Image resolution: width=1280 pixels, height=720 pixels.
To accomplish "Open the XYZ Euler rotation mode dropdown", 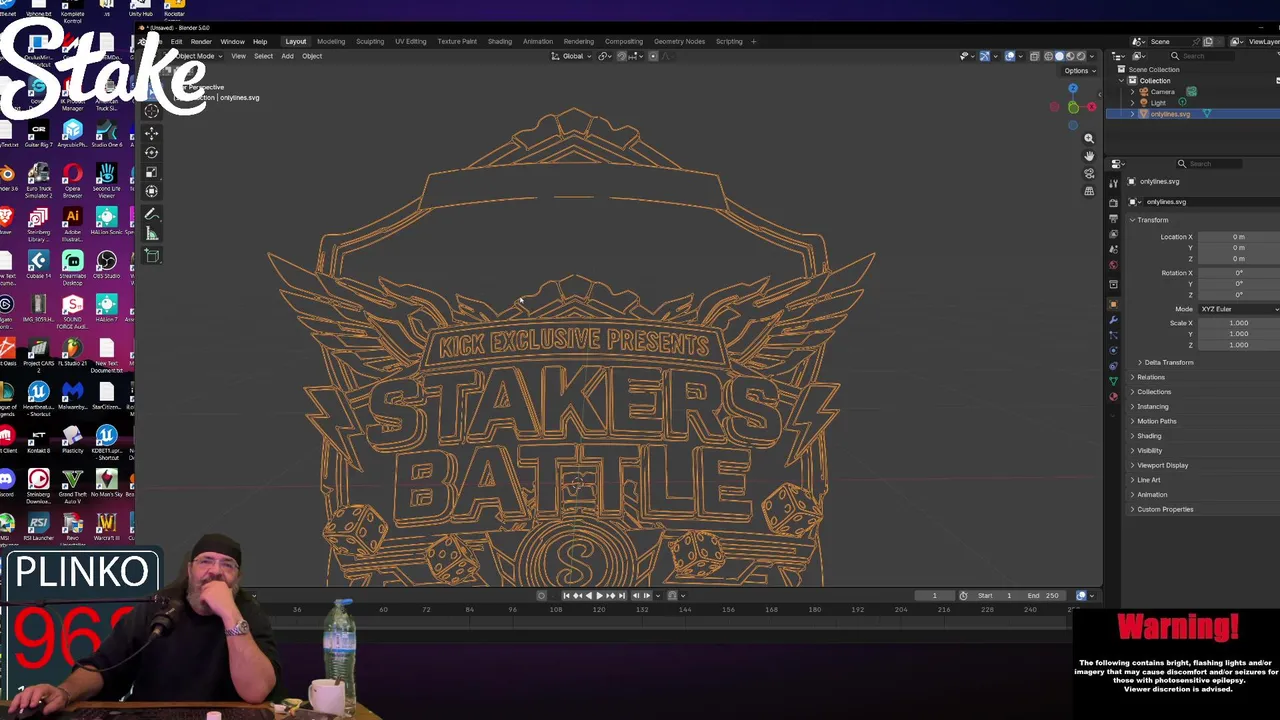I will point(1240,309).
